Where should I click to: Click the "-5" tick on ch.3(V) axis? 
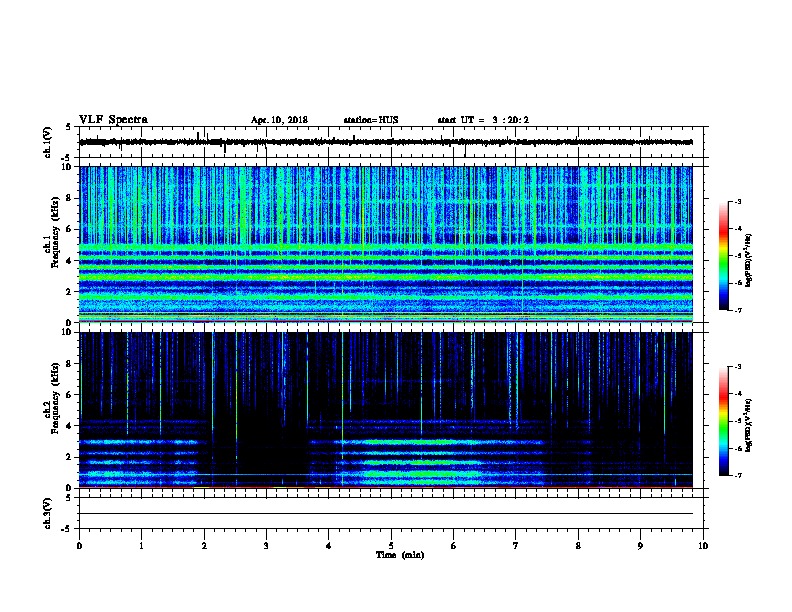67,529
